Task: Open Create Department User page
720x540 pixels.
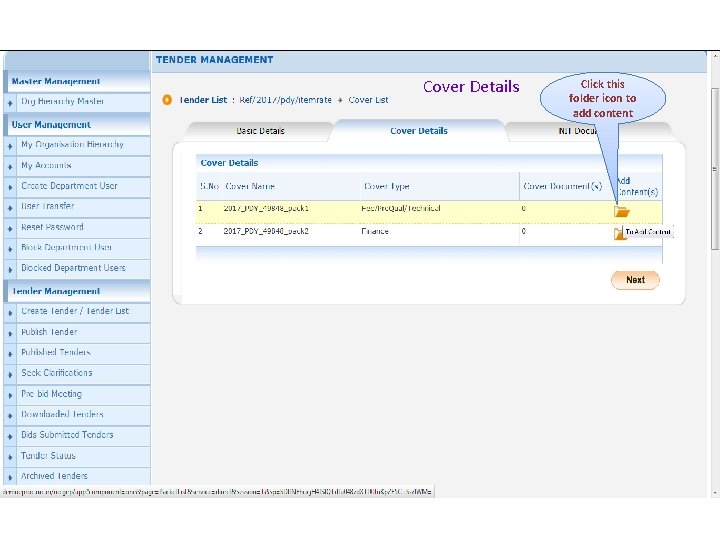Action: [69, 186]
